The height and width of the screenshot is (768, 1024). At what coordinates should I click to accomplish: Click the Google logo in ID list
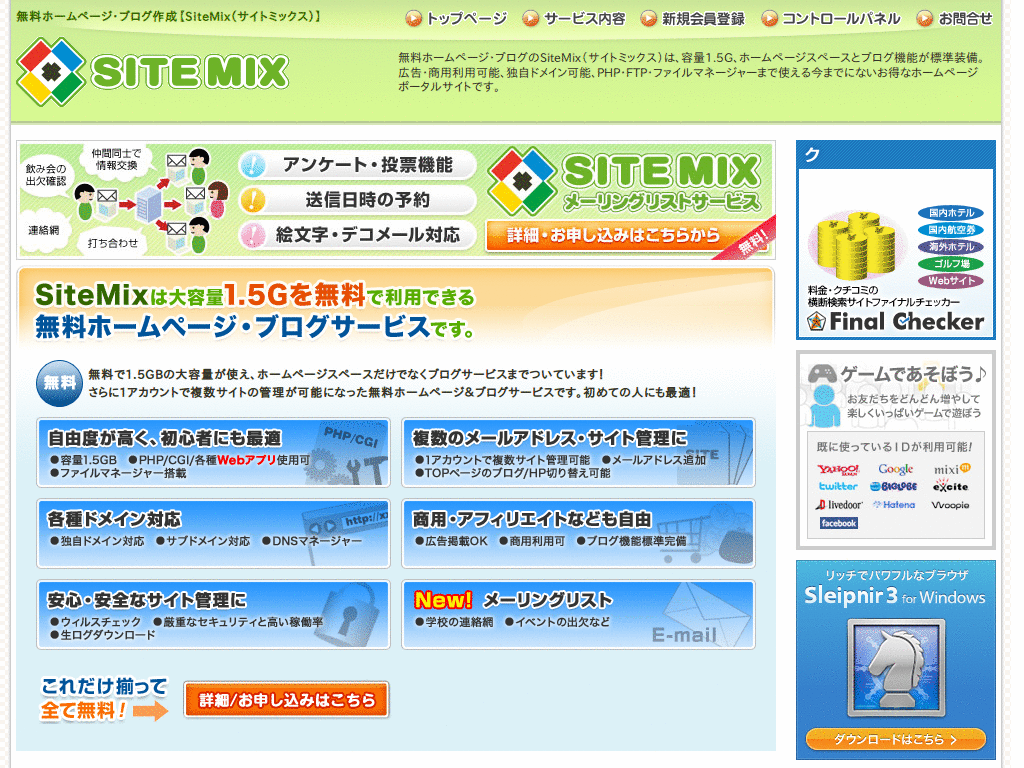pos(895,469)
